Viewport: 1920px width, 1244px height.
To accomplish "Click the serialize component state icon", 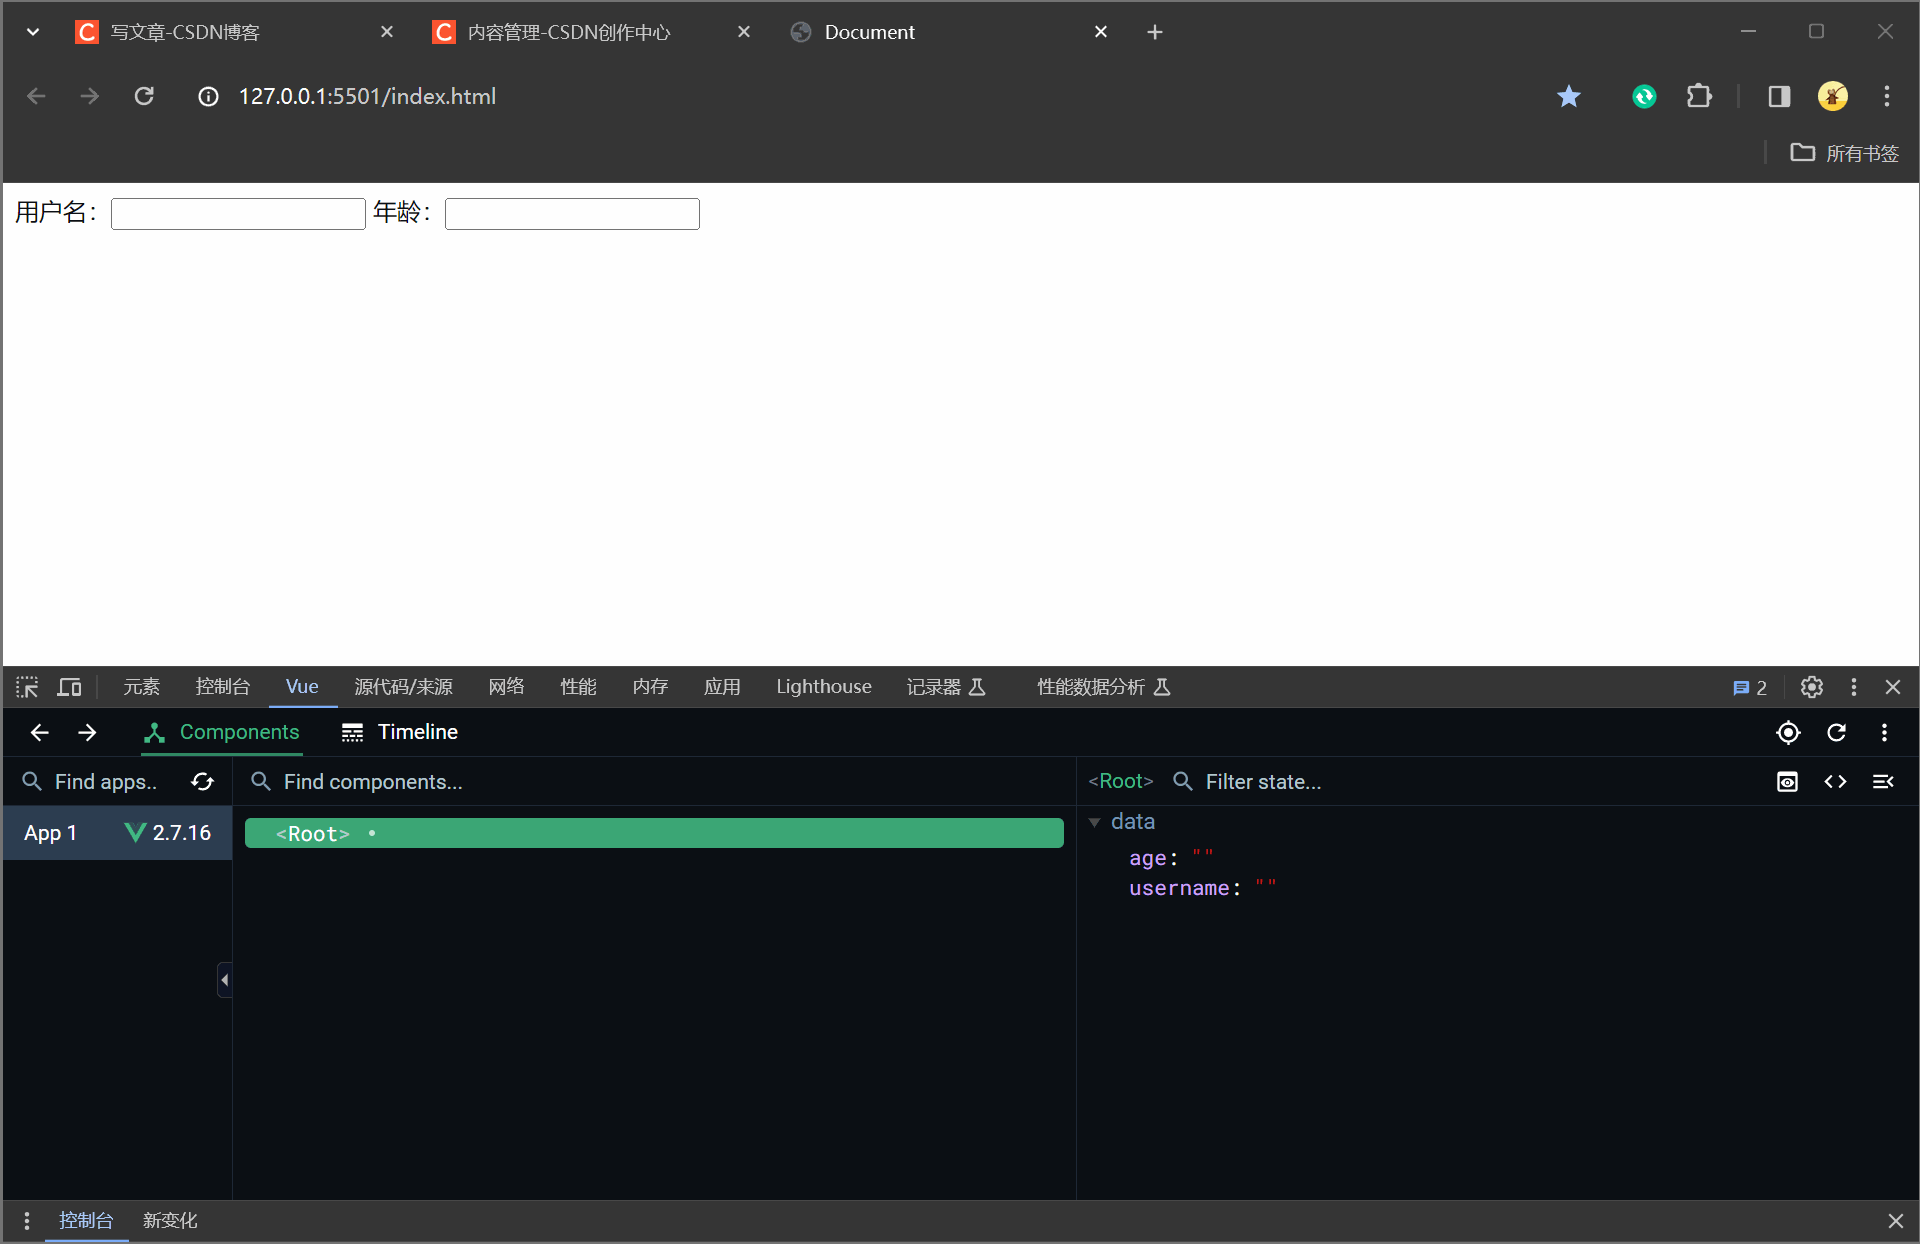I will click(1836, 781).
